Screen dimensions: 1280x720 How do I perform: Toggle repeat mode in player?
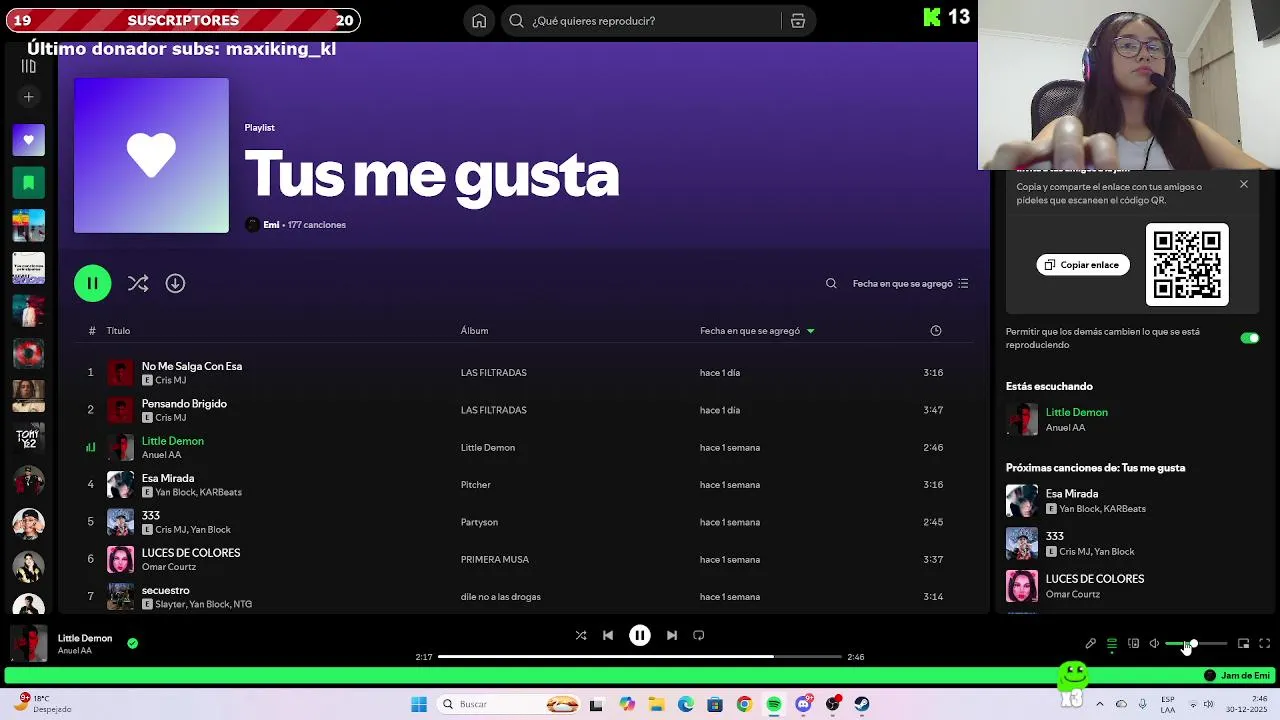point(699,636)
